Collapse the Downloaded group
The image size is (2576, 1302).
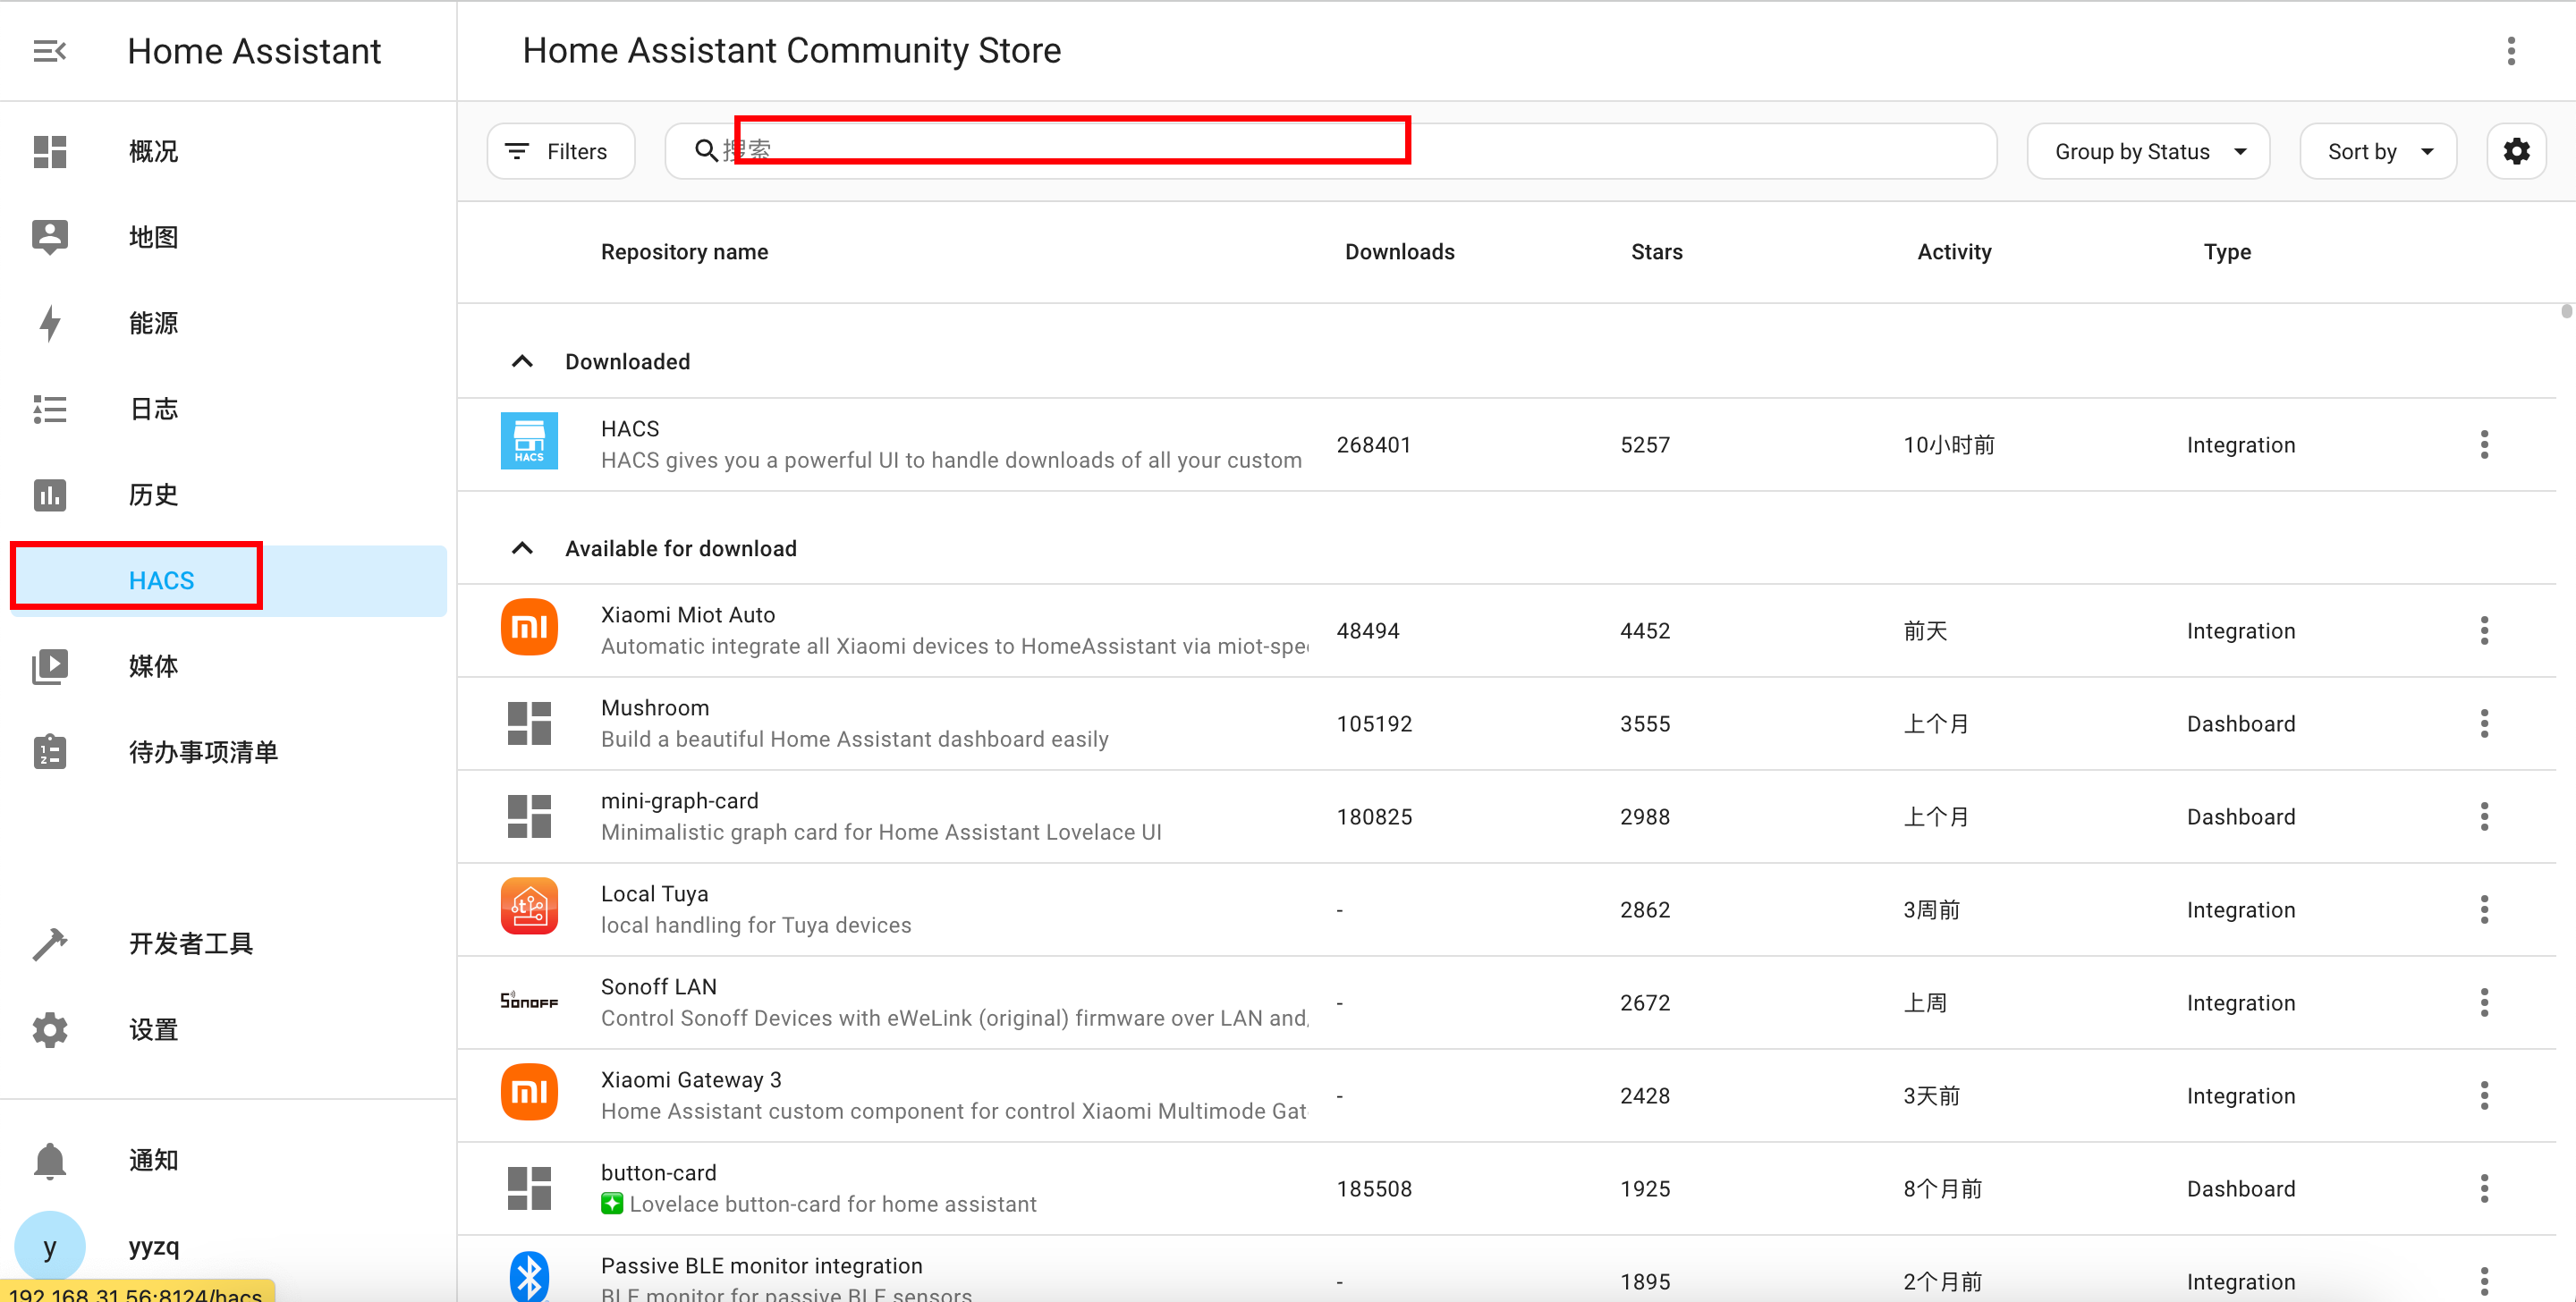(522, 361)
